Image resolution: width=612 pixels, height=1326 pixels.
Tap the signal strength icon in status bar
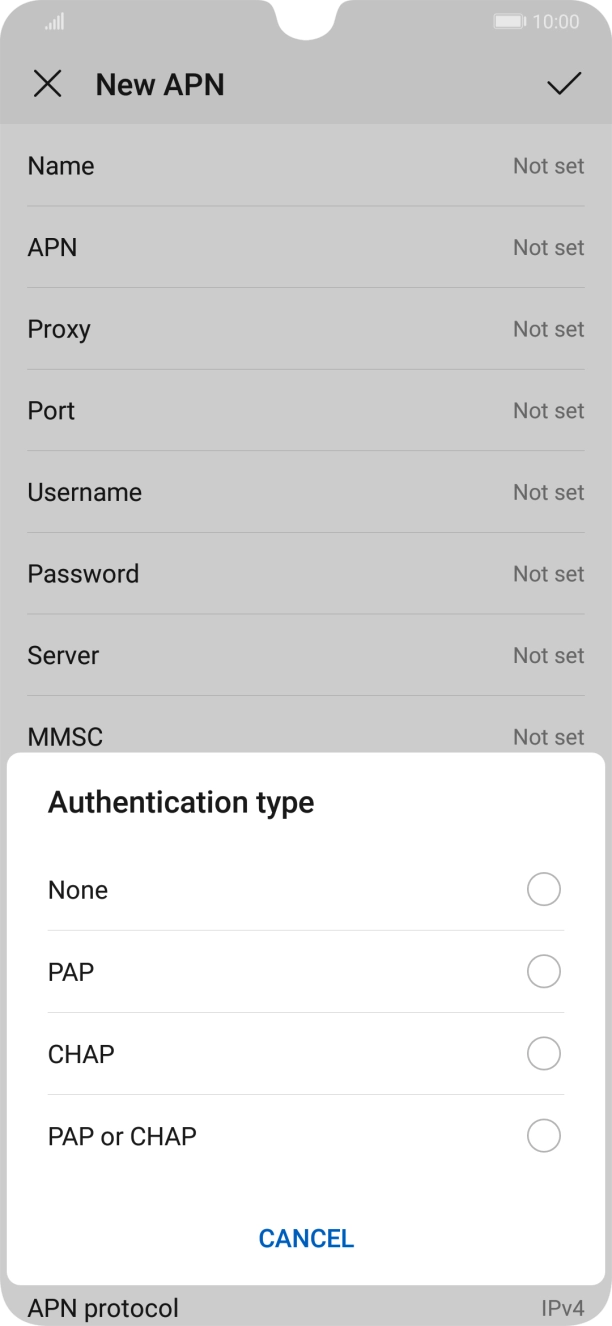(x=54, y=22)
